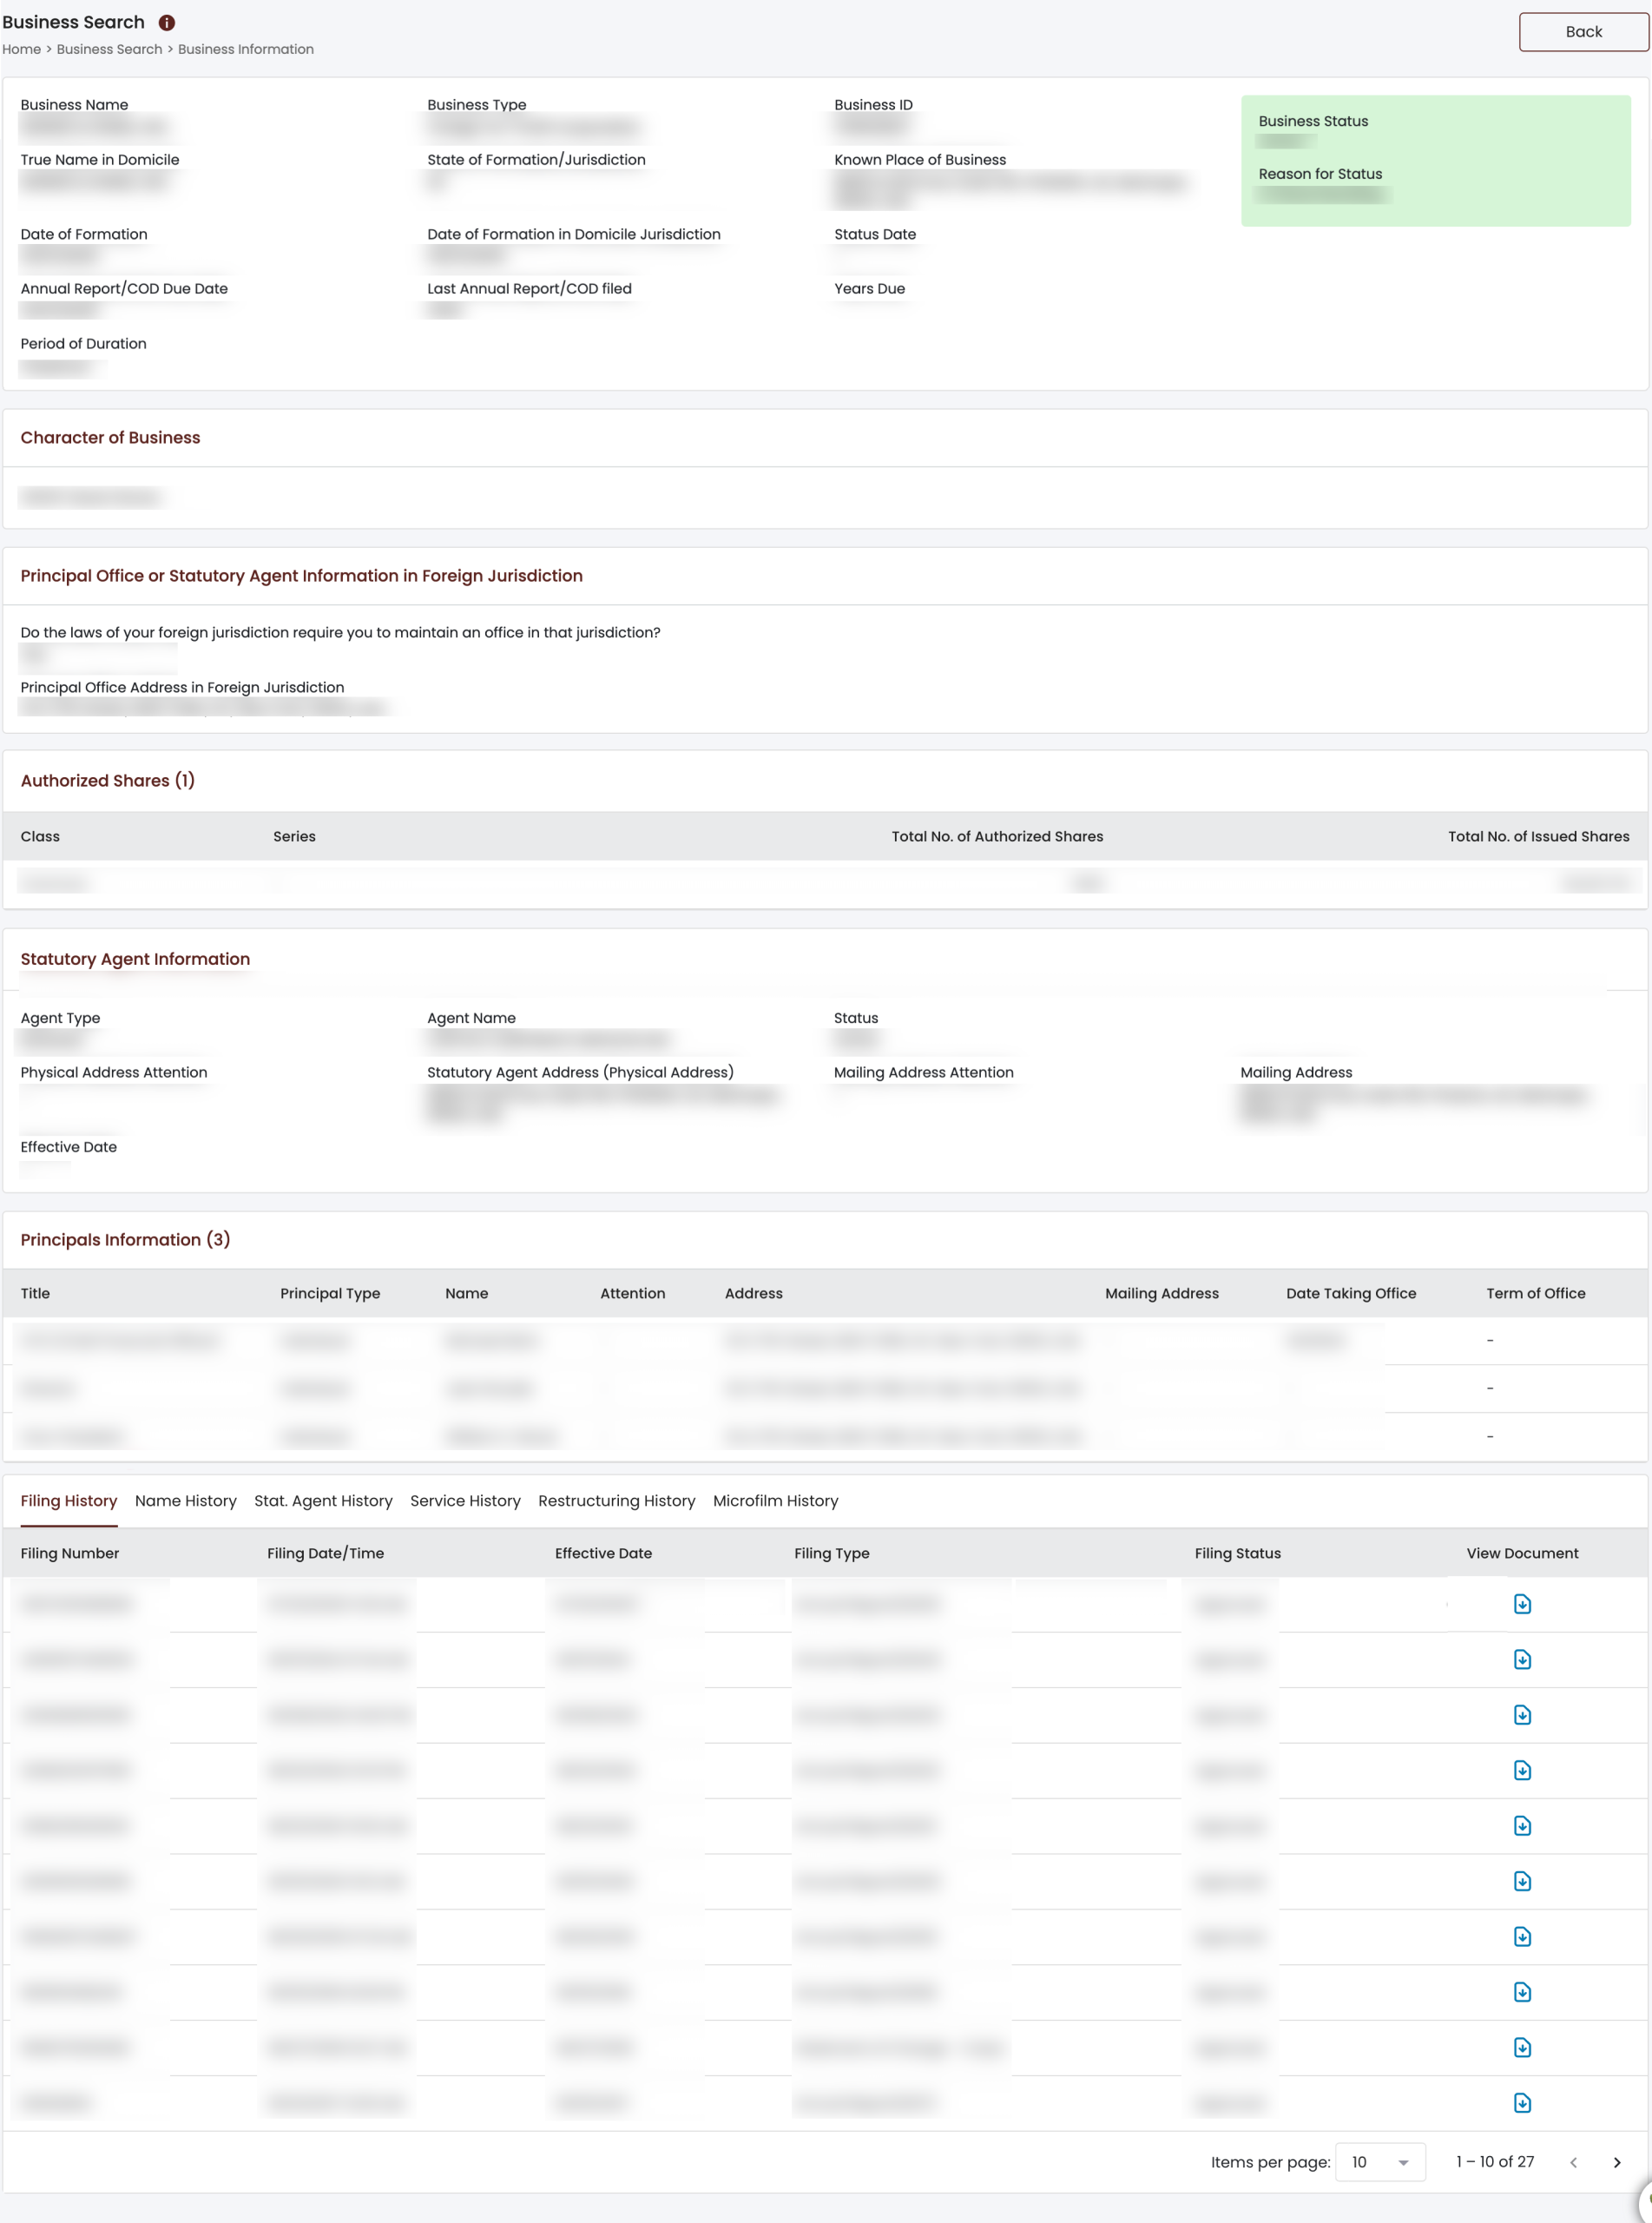This screenshot has height=2223, width=1652.
Task: Click the Principals Information (3) heading
Action: click(126, 1240)
